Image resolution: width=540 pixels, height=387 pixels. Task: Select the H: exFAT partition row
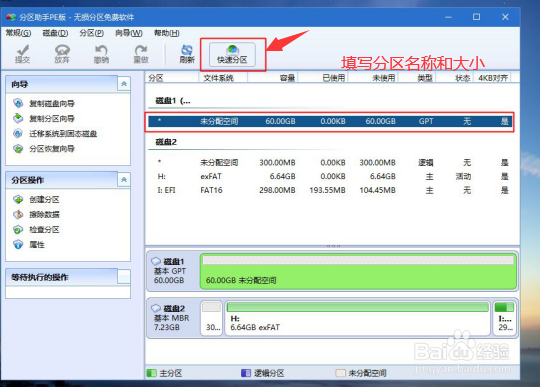coord(330,176)
